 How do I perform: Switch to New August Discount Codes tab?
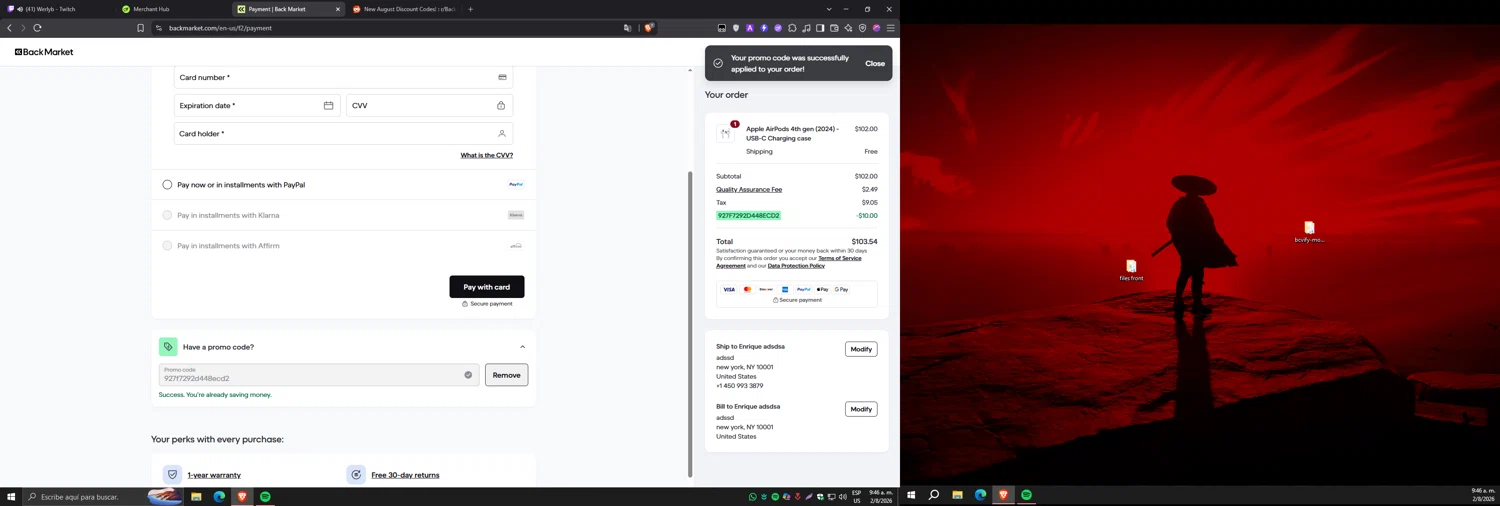tap(404, 9)
